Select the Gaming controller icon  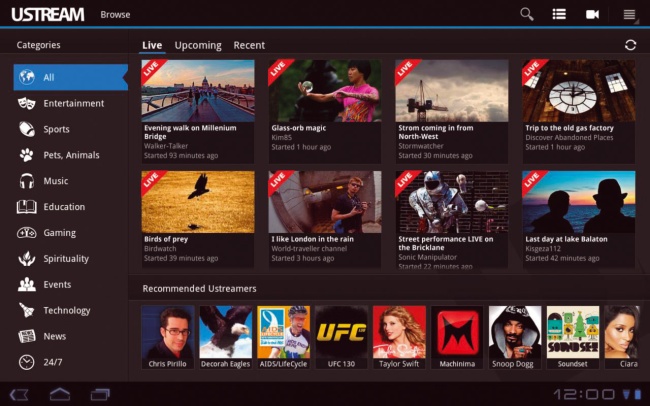[x=27, y=233]
